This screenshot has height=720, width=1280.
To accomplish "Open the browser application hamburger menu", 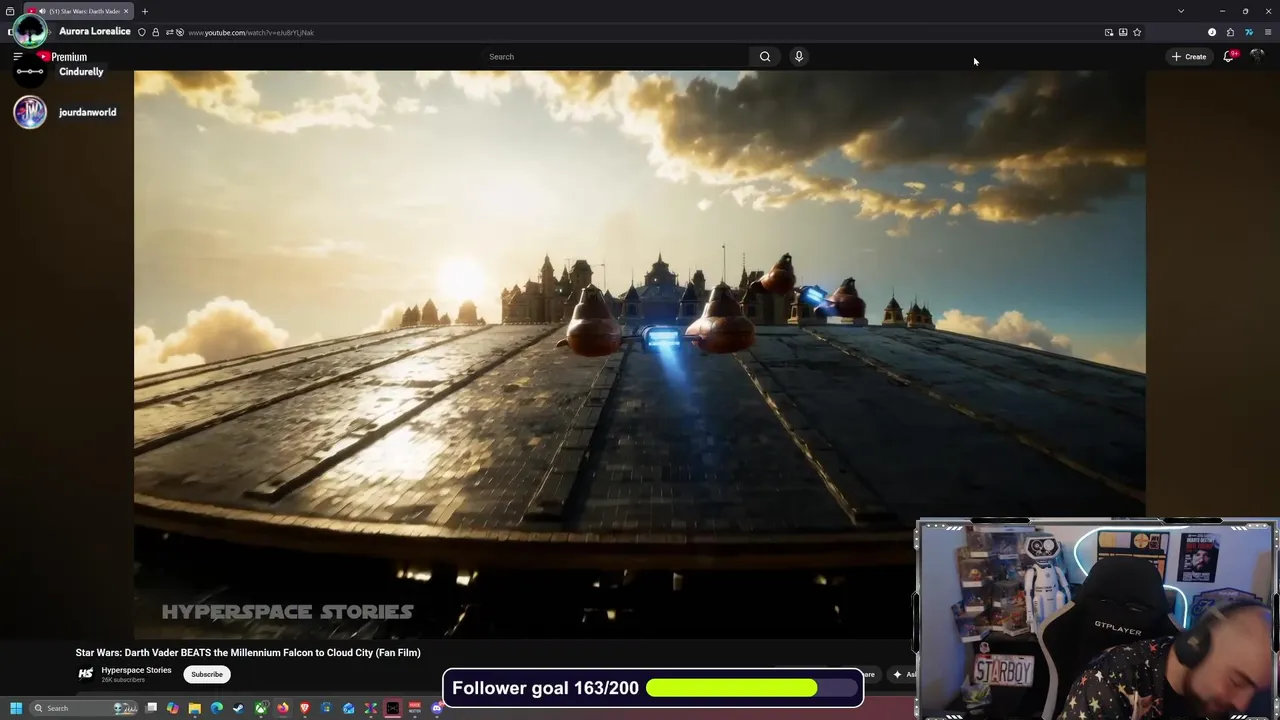I will click(1268, 32).
